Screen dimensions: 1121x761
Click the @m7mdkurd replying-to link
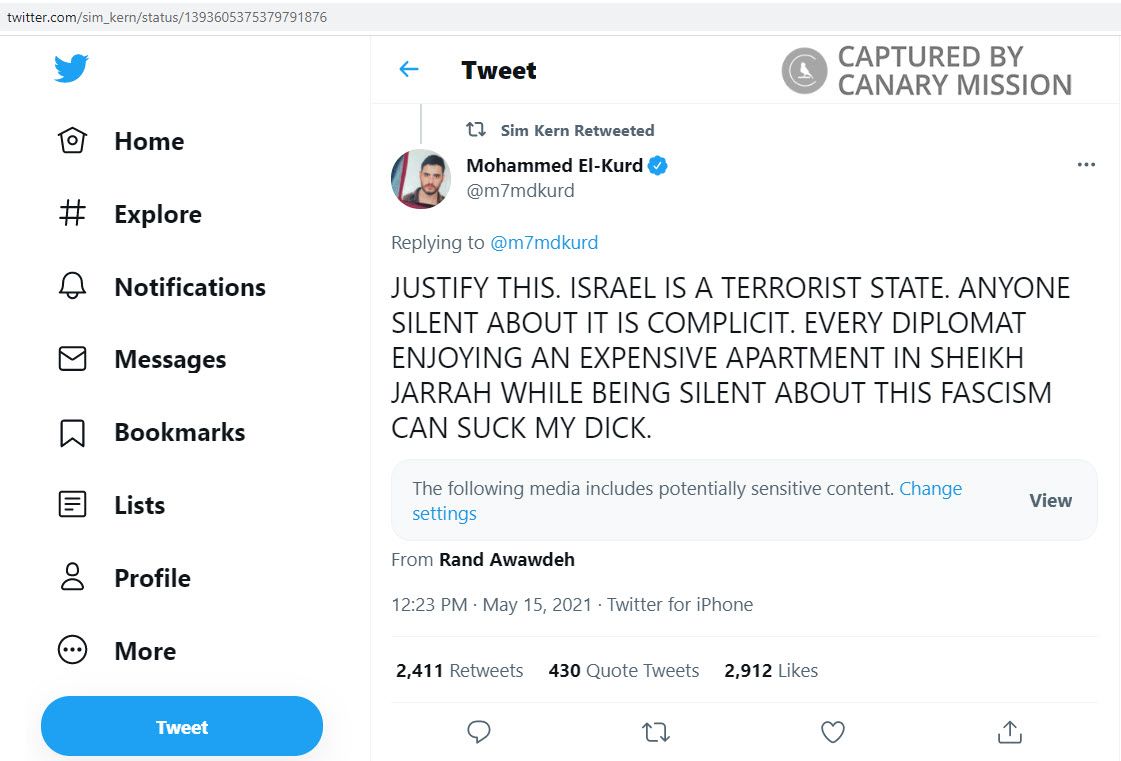[x=545, y=242]
